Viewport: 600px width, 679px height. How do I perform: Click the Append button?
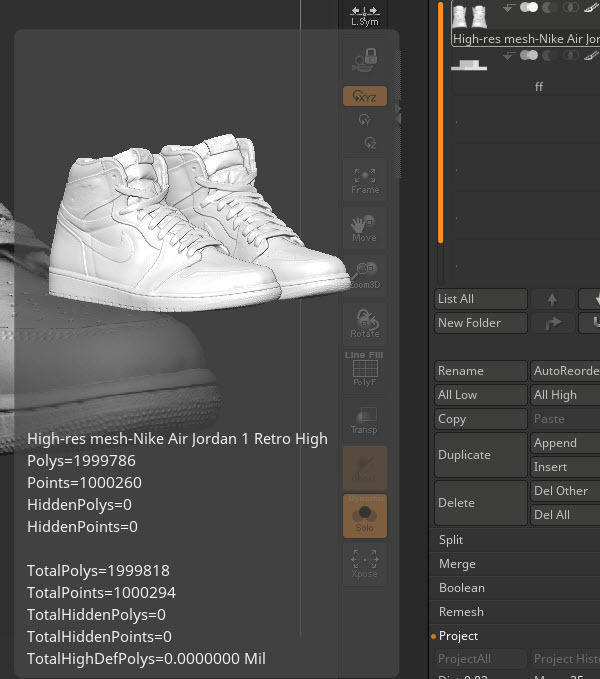(x=565, y=443)
